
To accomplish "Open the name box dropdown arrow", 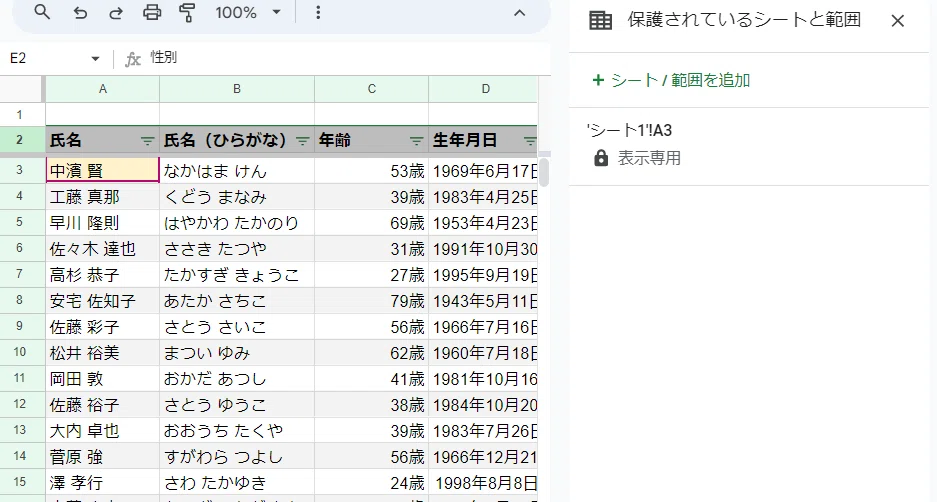I will click(95, 59).
